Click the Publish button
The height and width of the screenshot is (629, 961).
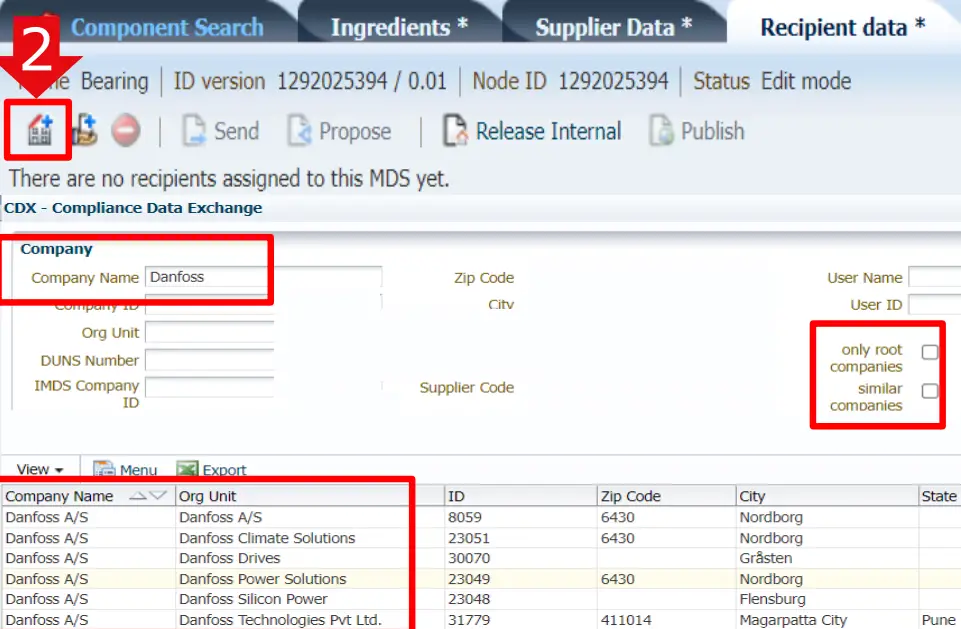coord(697,131)
